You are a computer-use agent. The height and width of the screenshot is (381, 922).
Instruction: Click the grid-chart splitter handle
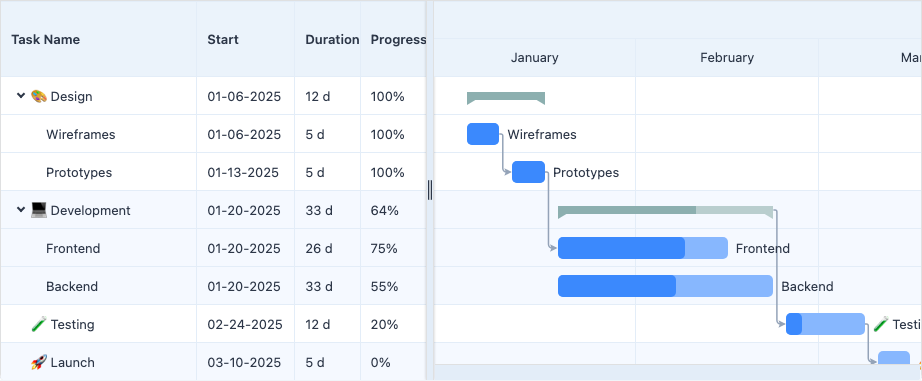430,190
